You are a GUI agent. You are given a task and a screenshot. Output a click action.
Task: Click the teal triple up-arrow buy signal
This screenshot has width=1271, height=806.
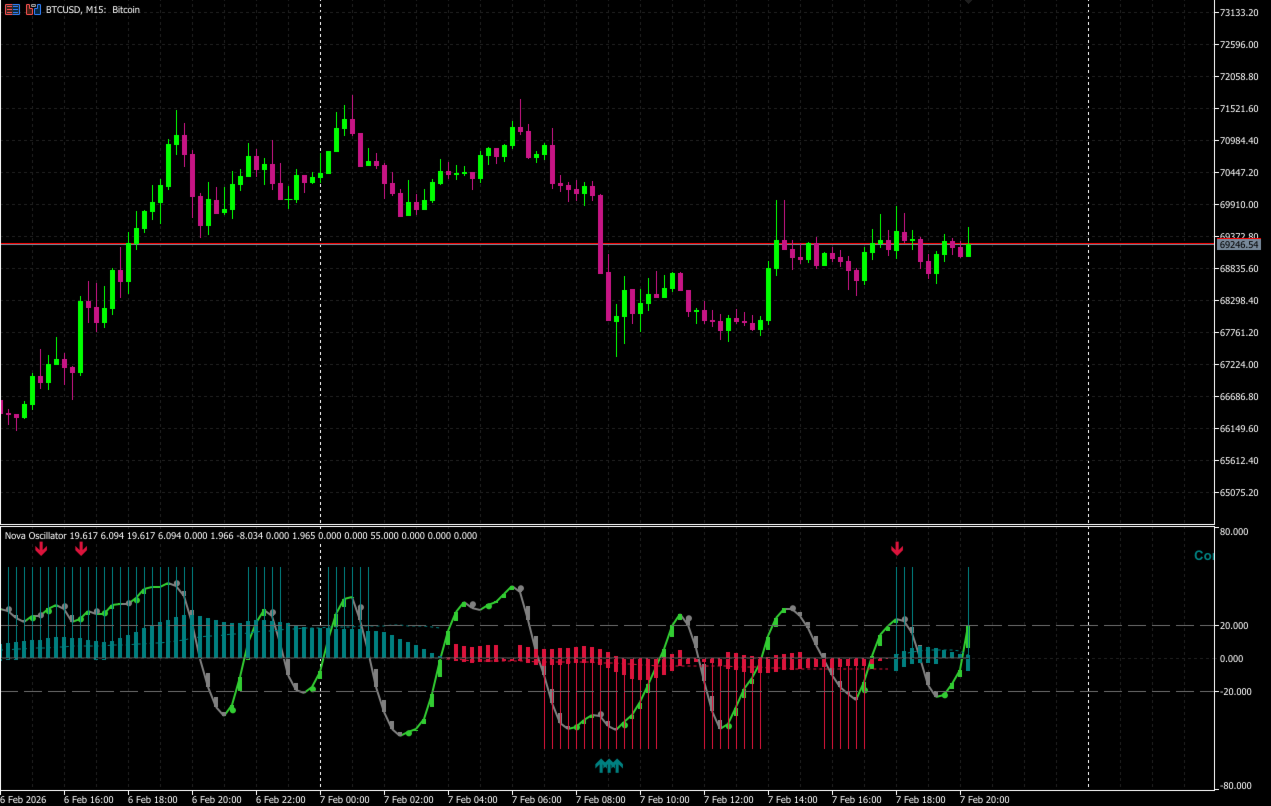609,766
